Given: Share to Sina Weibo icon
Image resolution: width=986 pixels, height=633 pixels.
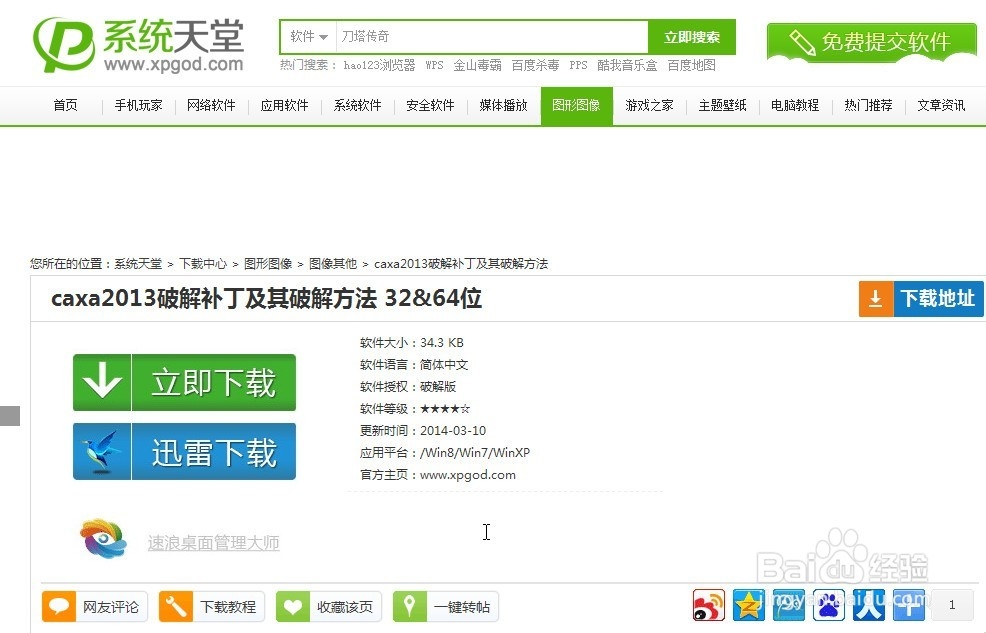Looking at the screenshot, I should pos(709,605).
